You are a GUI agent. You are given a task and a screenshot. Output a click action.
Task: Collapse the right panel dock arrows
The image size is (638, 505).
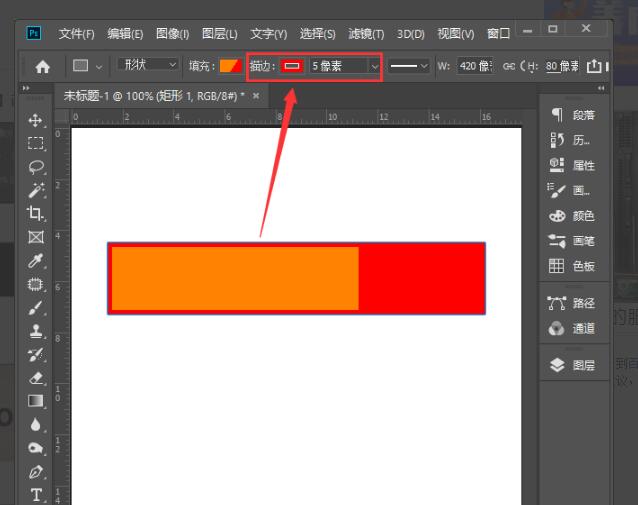[x=601, y=88]
